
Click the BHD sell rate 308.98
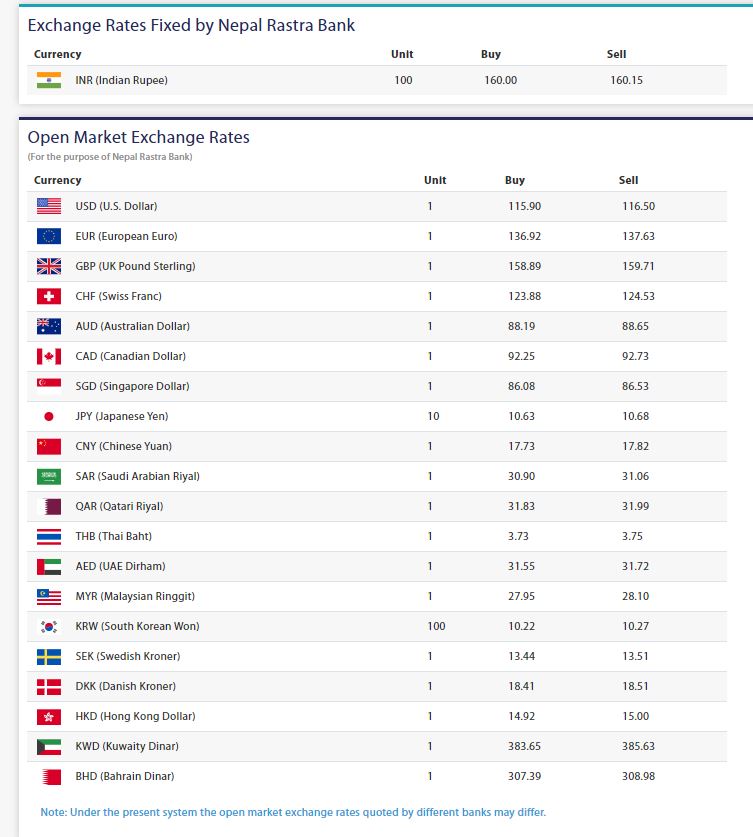(x=639, y=776)
